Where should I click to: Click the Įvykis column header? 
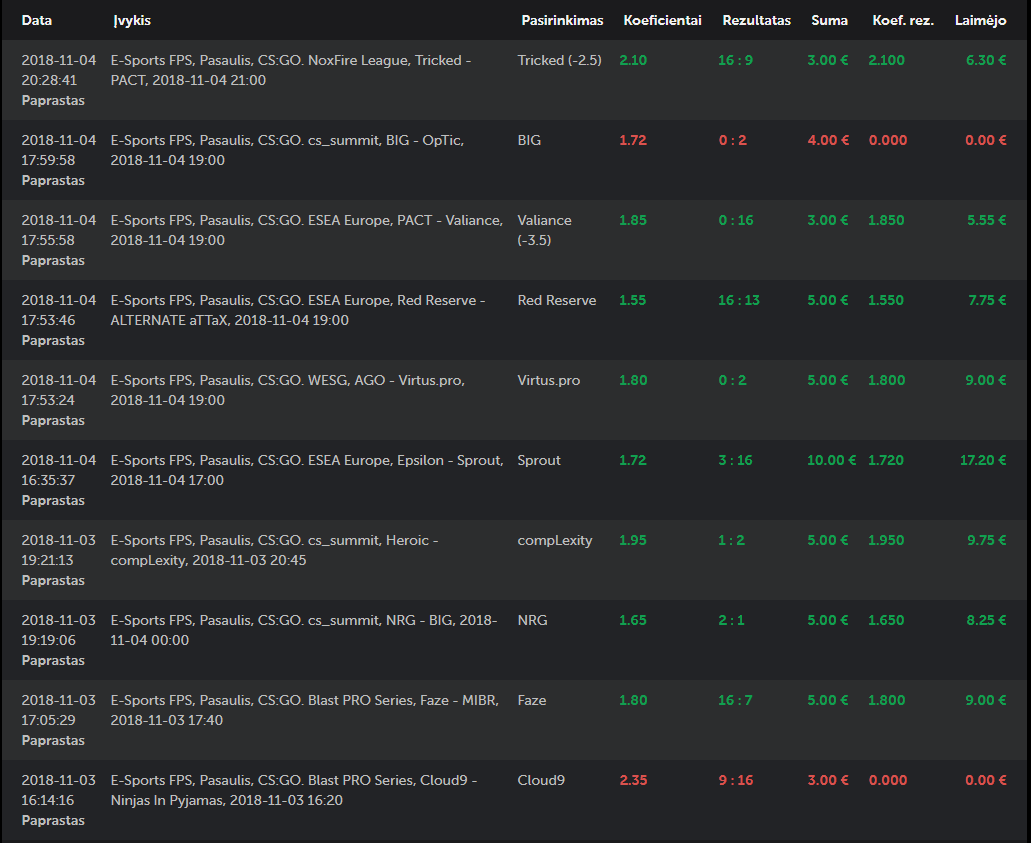[132, 20]
